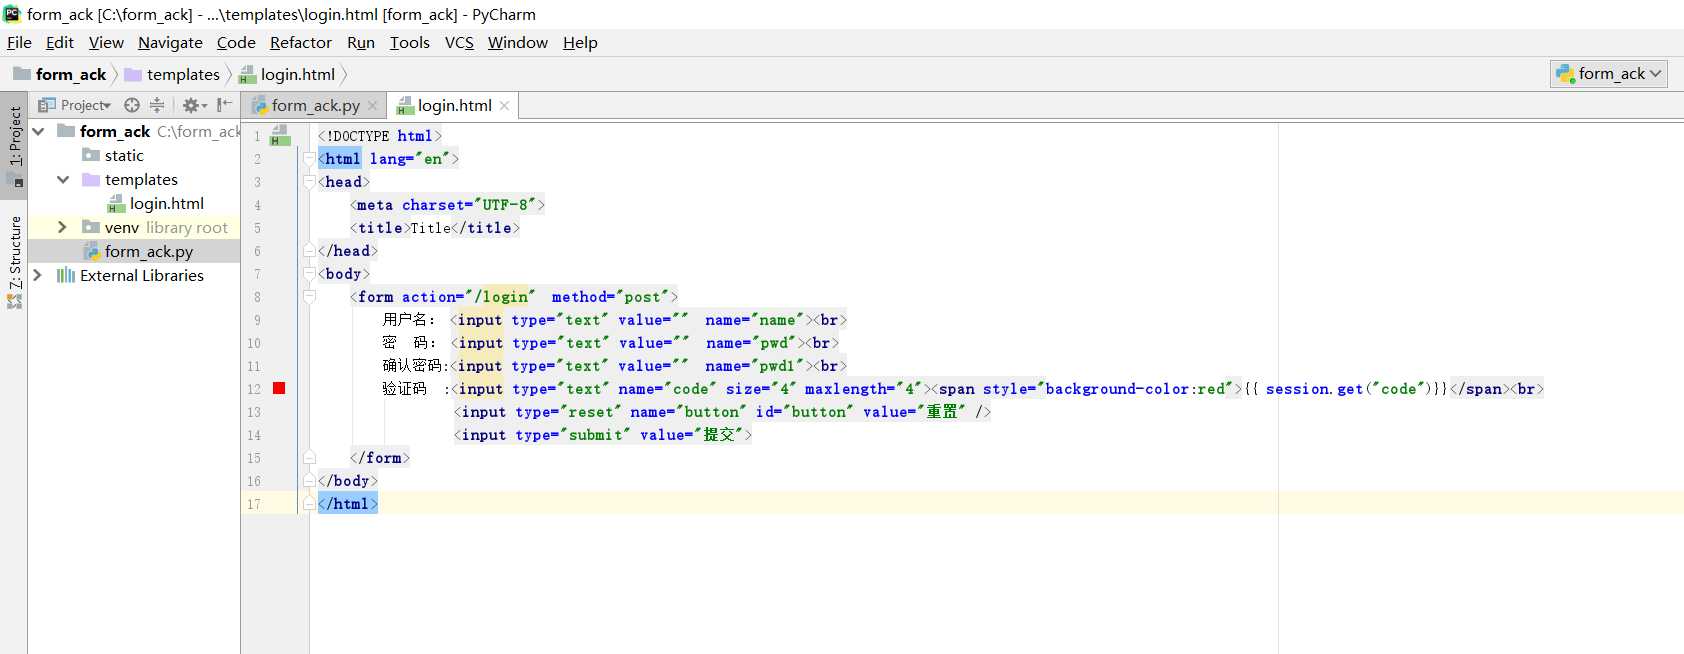
Task: Open the form_ack run configuration dropdown
Action: (x=1609, y=74)
